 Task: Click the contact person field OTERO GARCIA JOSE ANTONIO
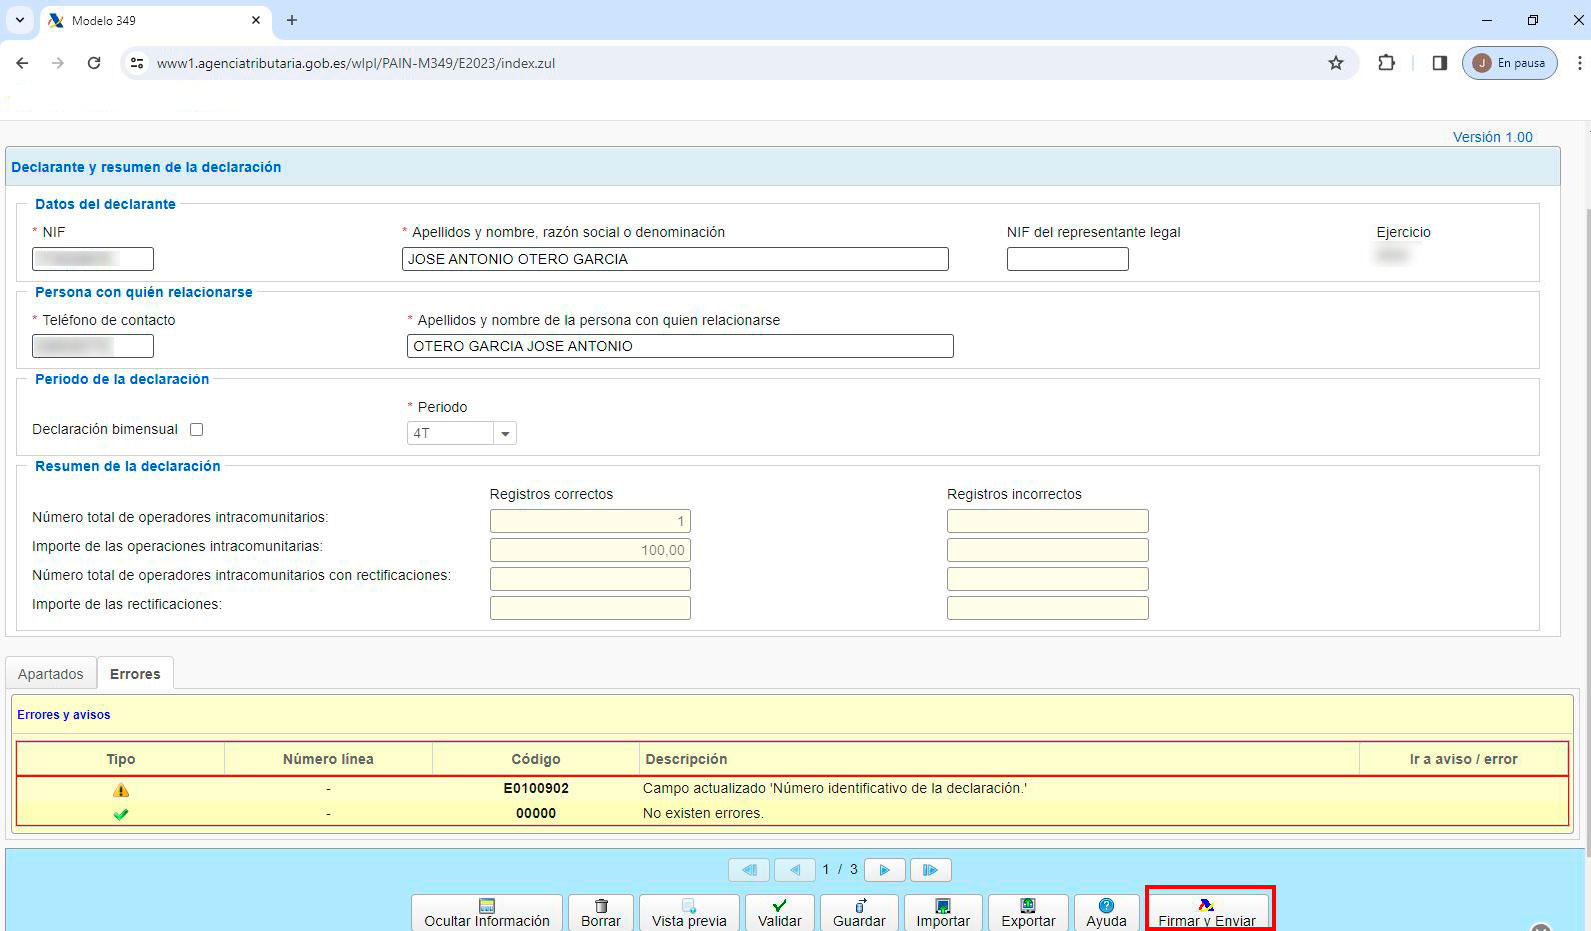[680, 346]
